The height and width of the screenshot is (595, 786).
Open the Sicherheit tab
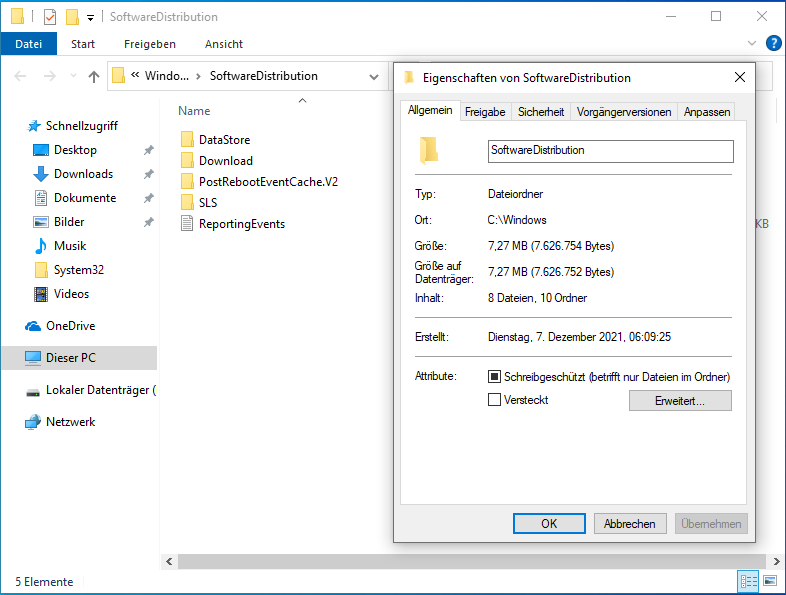541,112
